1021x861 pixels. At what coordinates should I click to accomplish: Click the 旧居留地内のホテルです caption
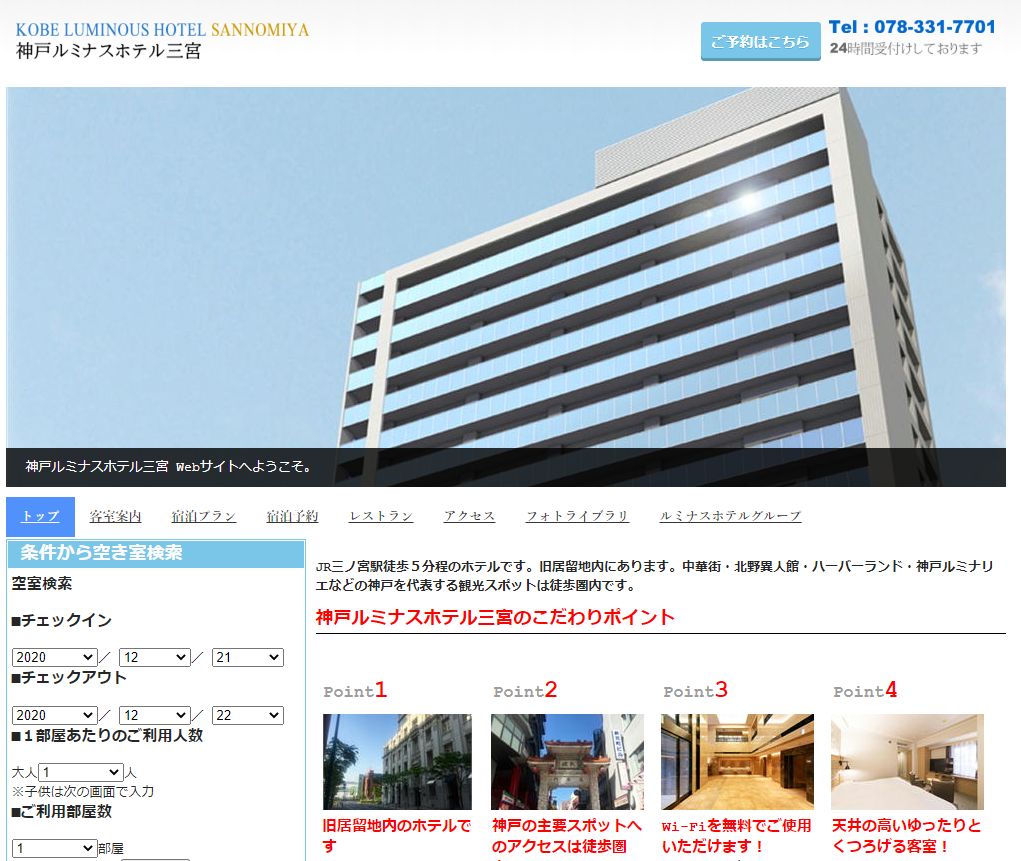tap(397, 836)
